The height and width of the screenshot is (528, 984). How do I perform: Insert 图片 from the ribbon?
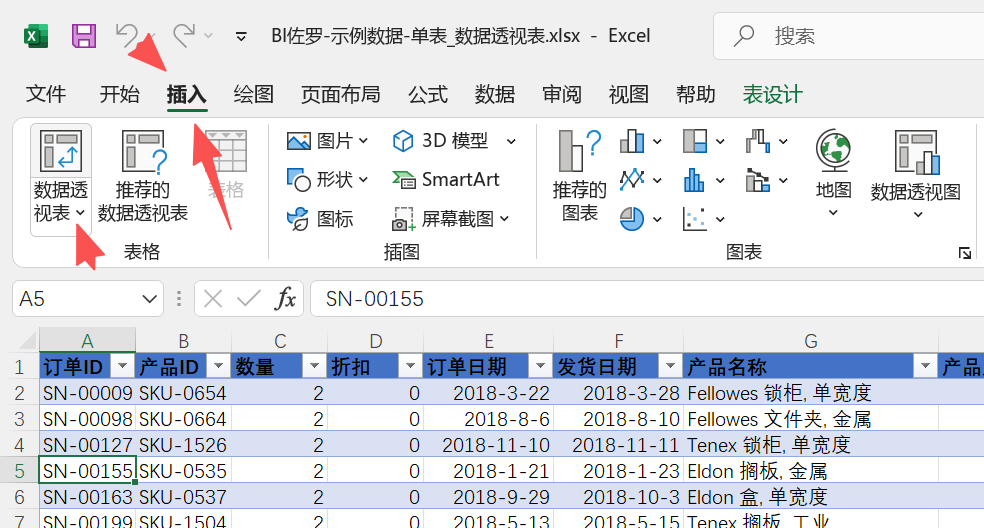(x=327, y=141)
